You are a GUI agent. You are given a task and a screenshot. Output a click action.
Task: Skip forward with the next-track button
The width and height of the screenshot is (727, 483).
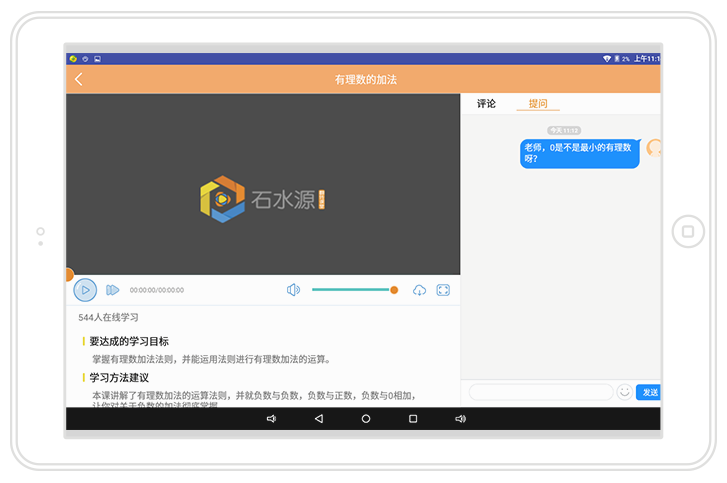pyautogui.click(x=113, y=290)
